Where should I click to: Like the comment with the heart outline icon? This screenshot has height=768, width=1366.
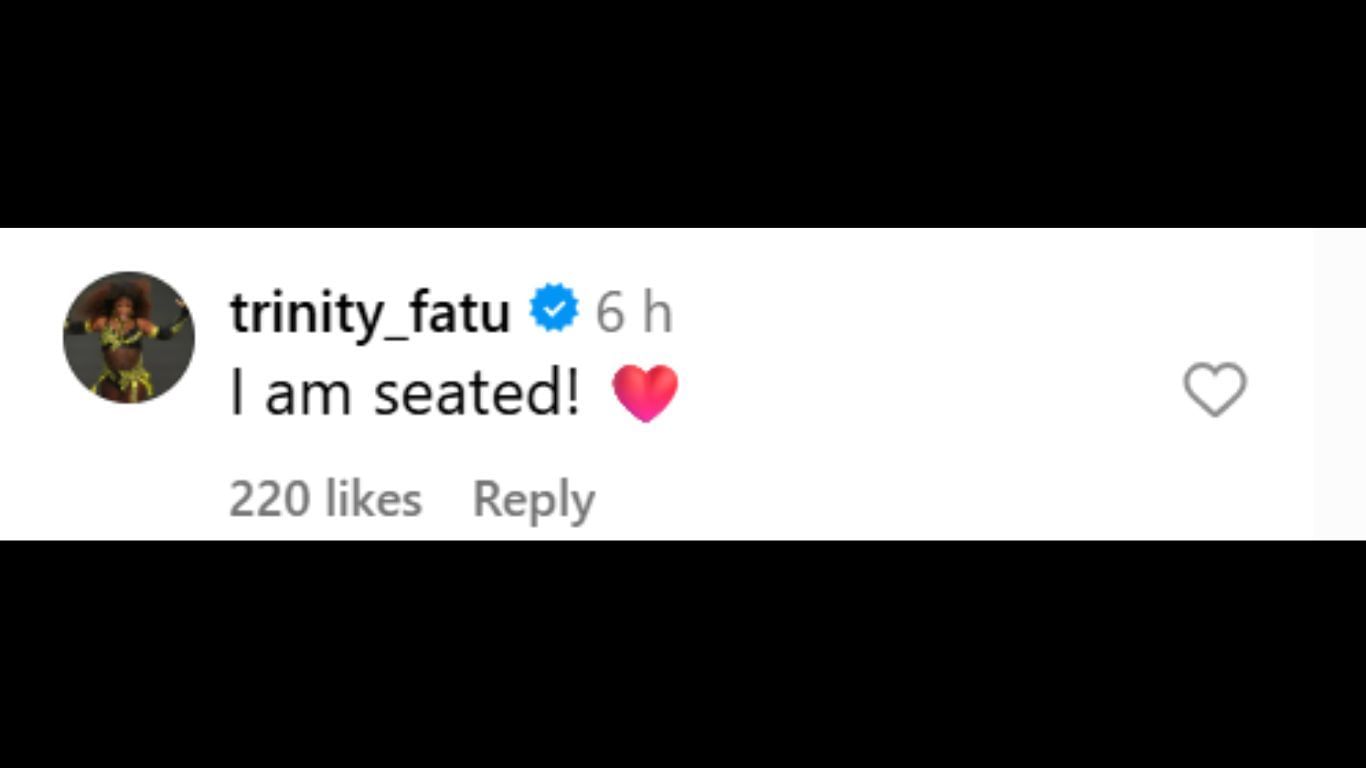(1215, 389)
